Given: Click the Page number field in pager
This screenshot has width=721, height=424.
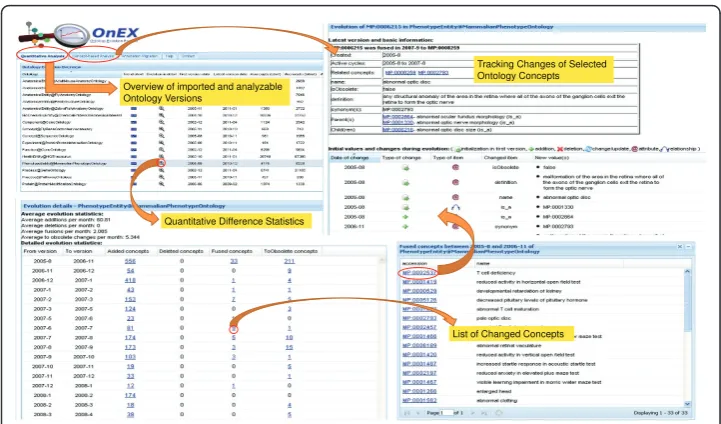Looking at the screenshot, I should click(x=446, y=413).
